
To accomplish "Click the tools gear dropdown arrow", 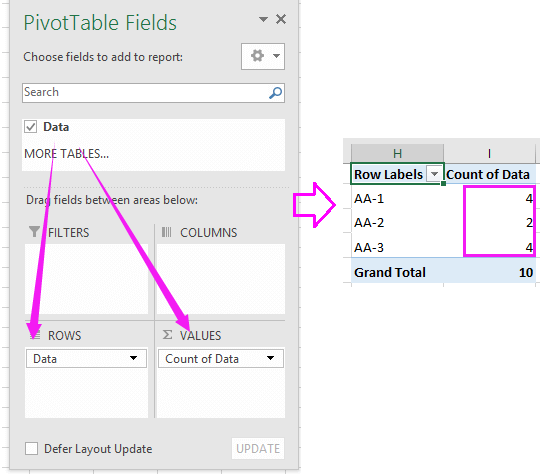I will pos(277,56).
